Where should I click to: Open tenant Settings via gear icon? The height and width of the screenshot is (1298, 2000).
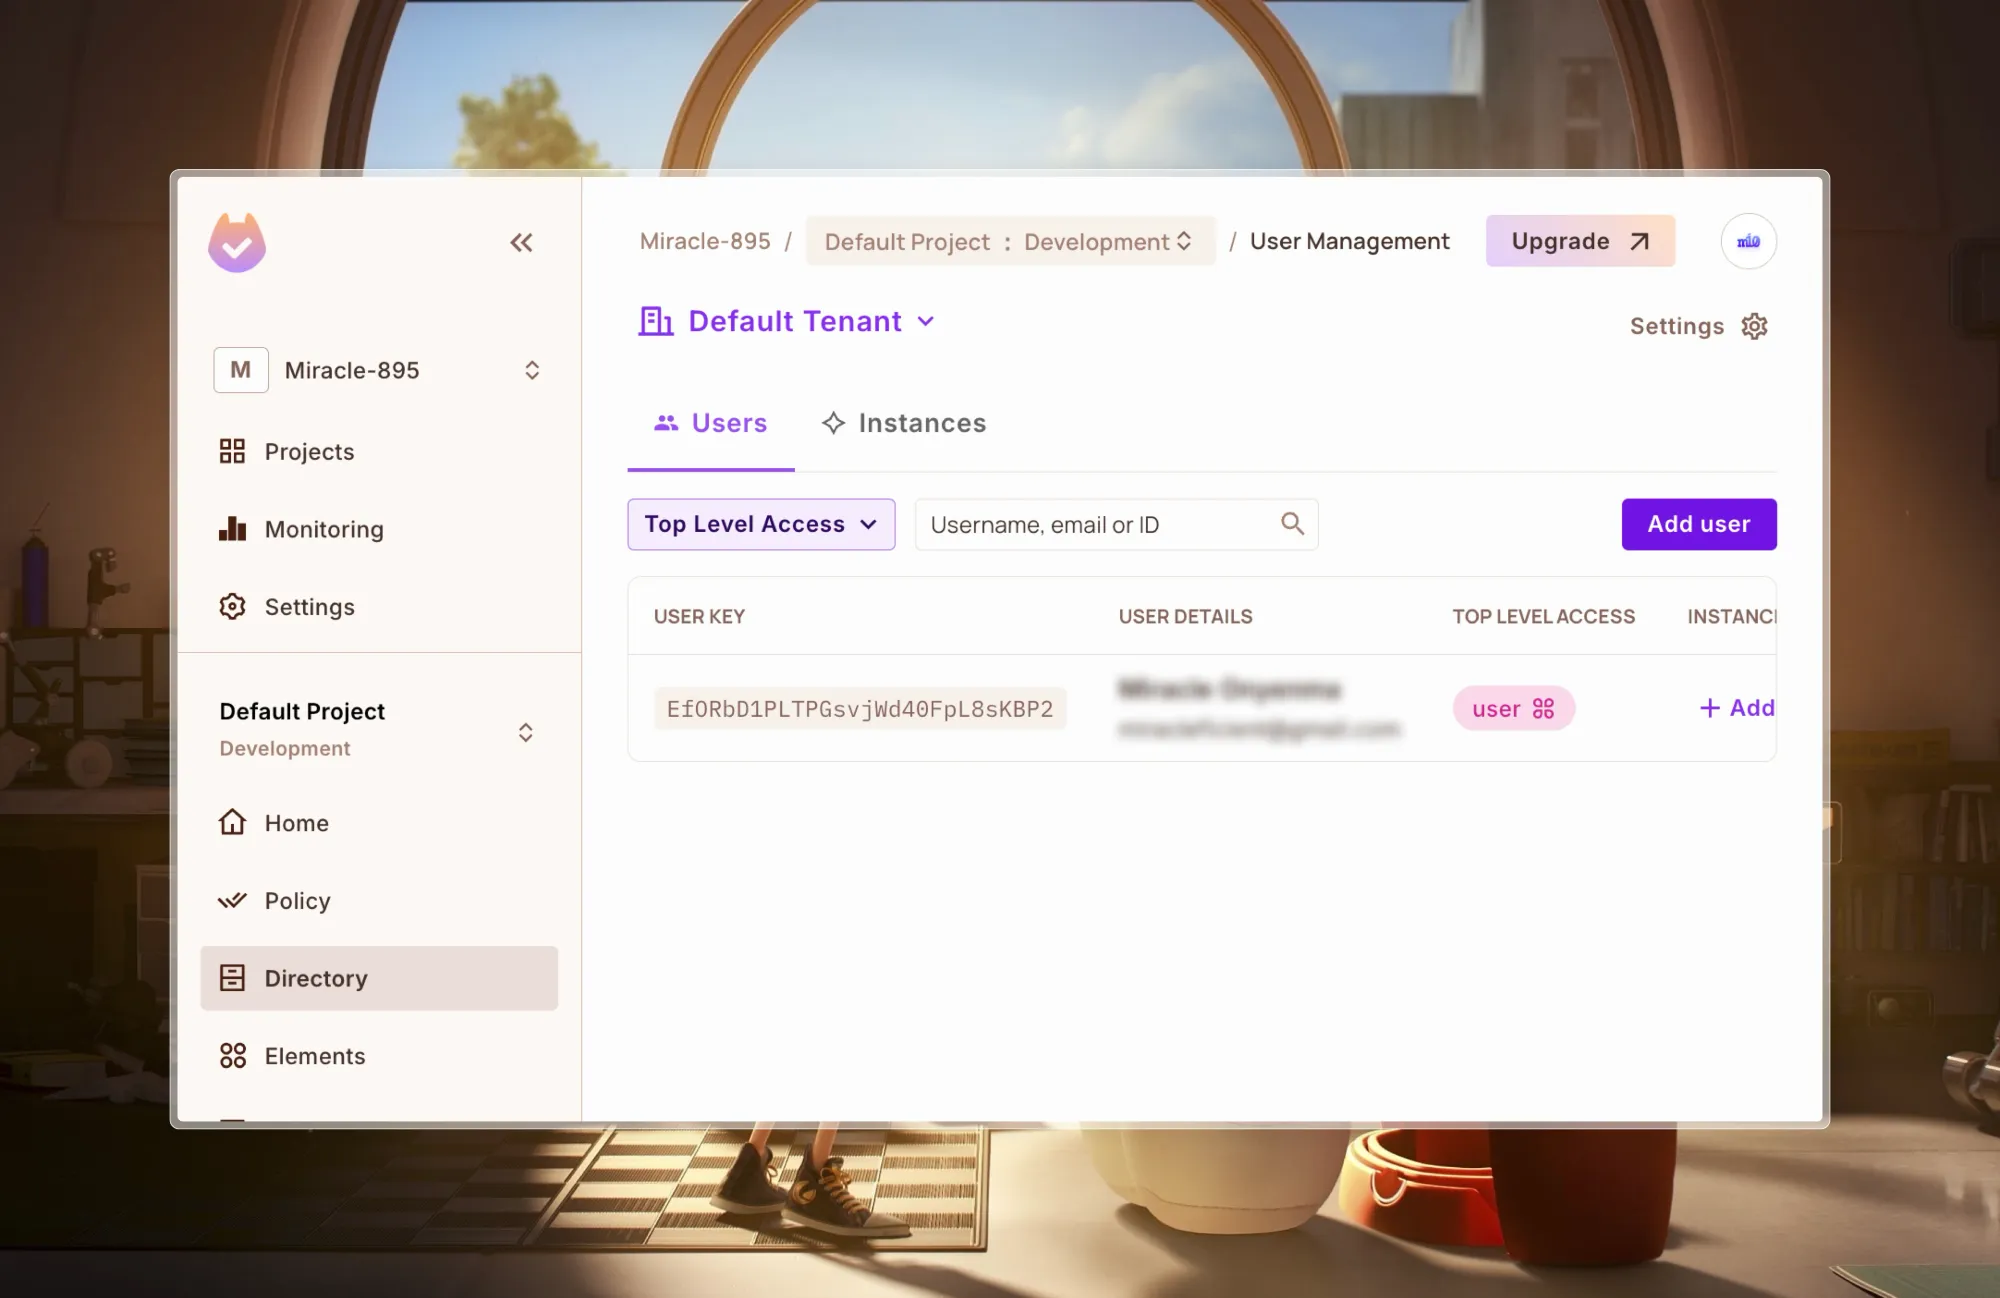pyautogui.click(x=1754, y=326)
